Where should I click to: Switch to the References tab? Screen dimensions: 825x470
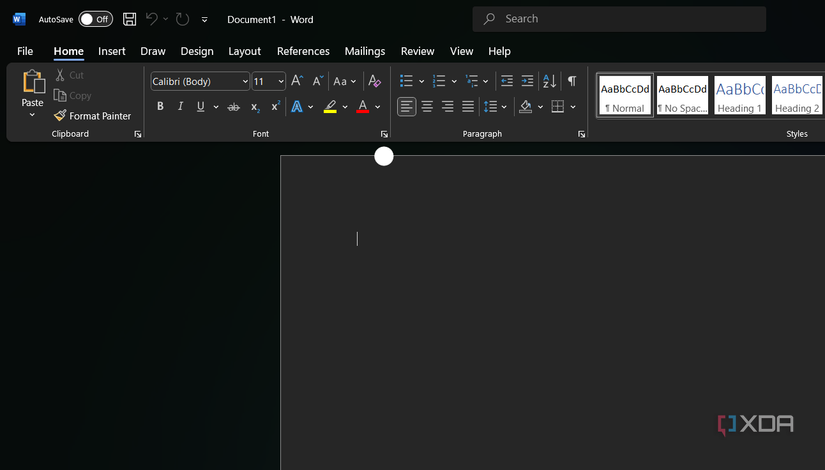[x=303, y=51]
